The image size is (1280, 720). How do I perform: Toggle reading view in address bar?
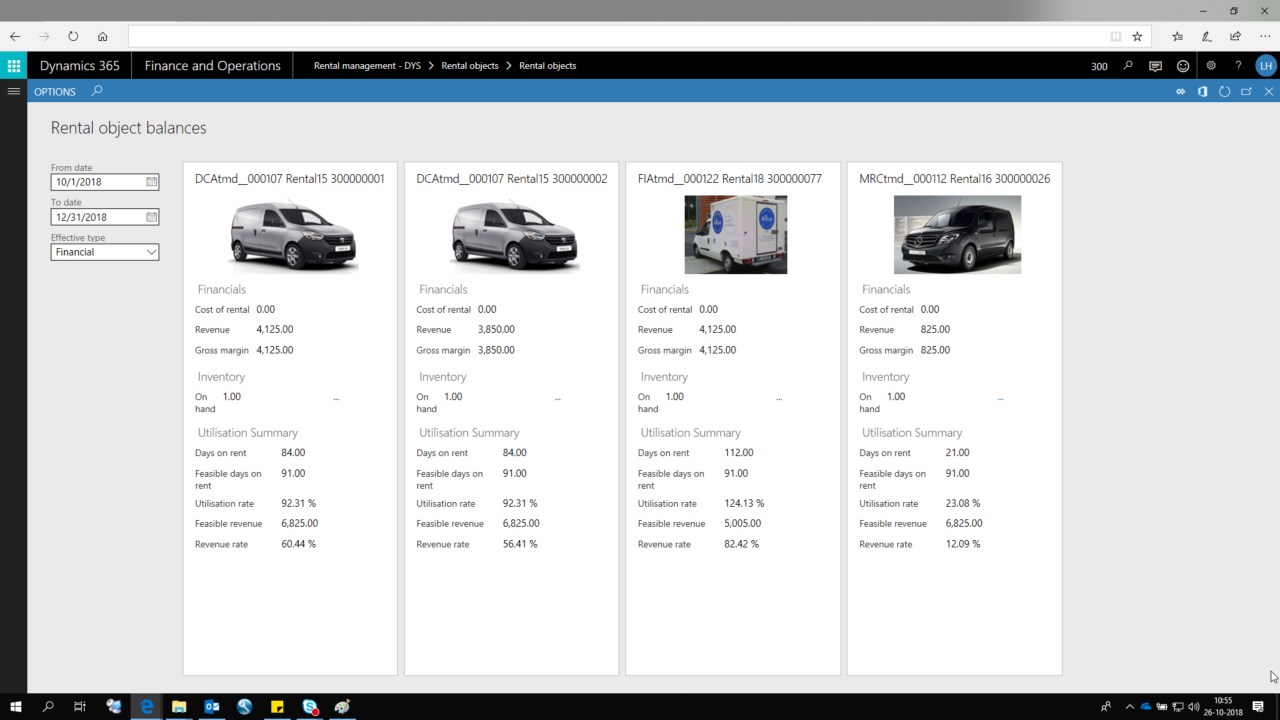pyautogui.click(x=1116, y=36)
